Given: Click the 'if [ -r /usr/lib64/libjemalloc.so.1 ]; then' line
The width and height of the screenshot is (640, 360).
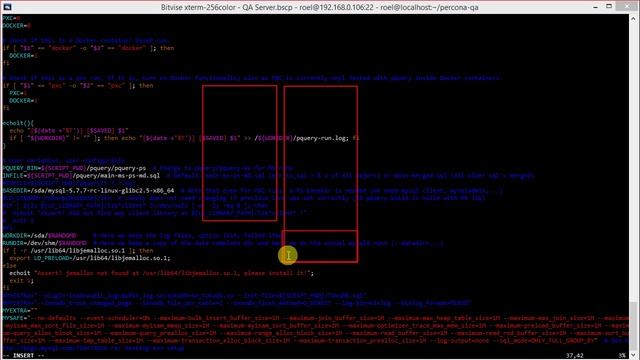Looking at the screenshot, I should 78,251.
